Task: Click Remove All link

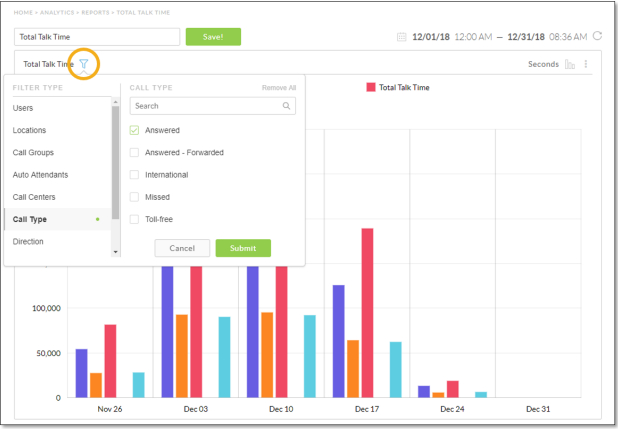Action: (279, 88)
